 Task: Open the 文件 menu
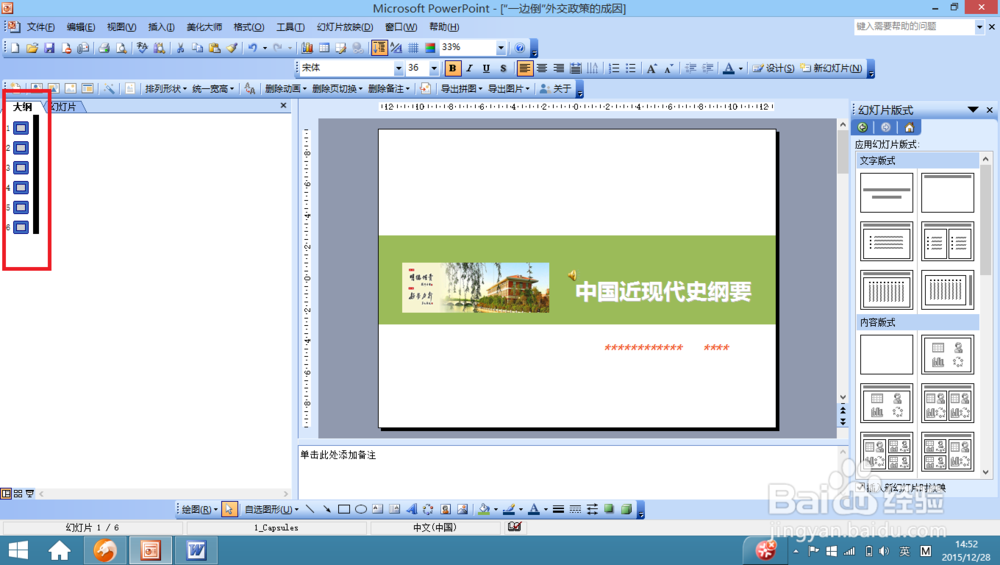pyautogui.click(x=40, y=27)
